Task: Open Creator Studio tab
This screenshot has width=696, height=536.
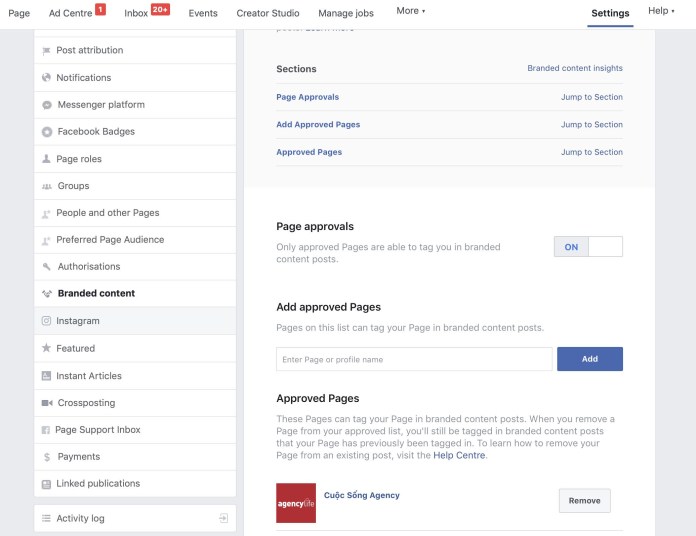Action: pyautogui.click(x=268, y=13)
